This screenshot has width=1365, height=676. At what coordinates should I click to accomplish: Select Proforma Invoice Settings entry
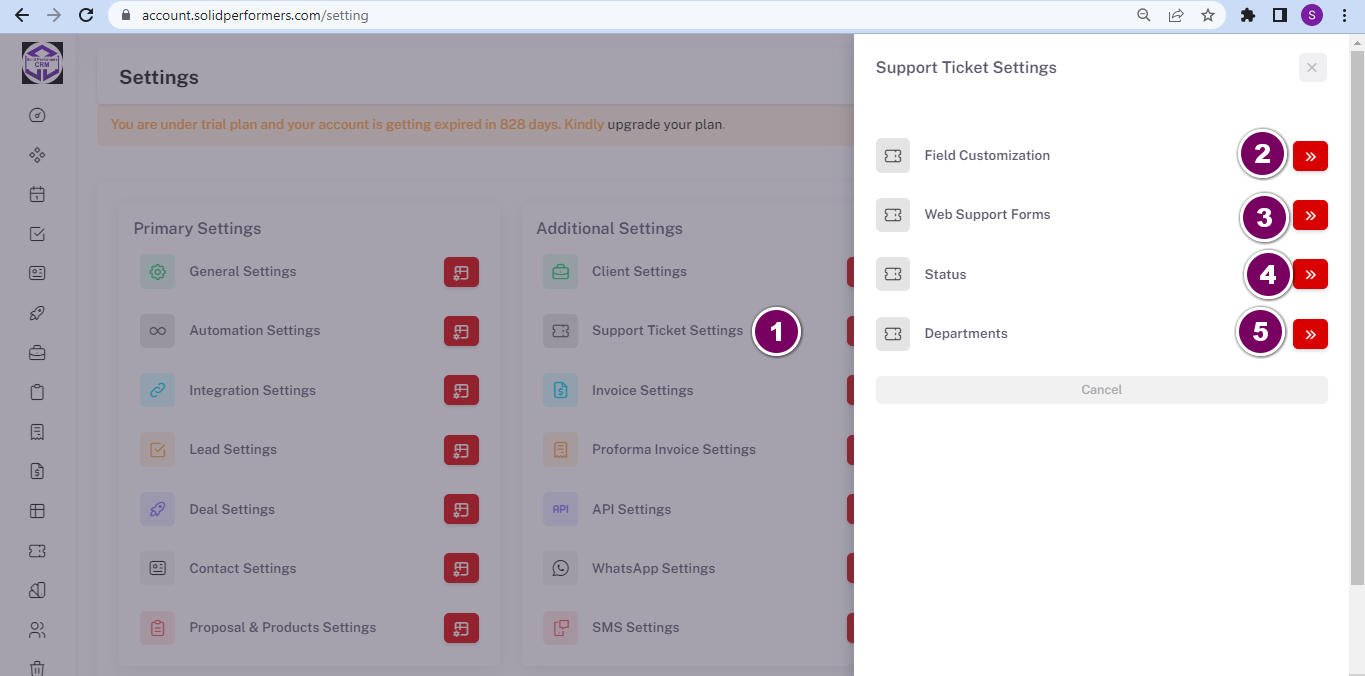point(674,449)
